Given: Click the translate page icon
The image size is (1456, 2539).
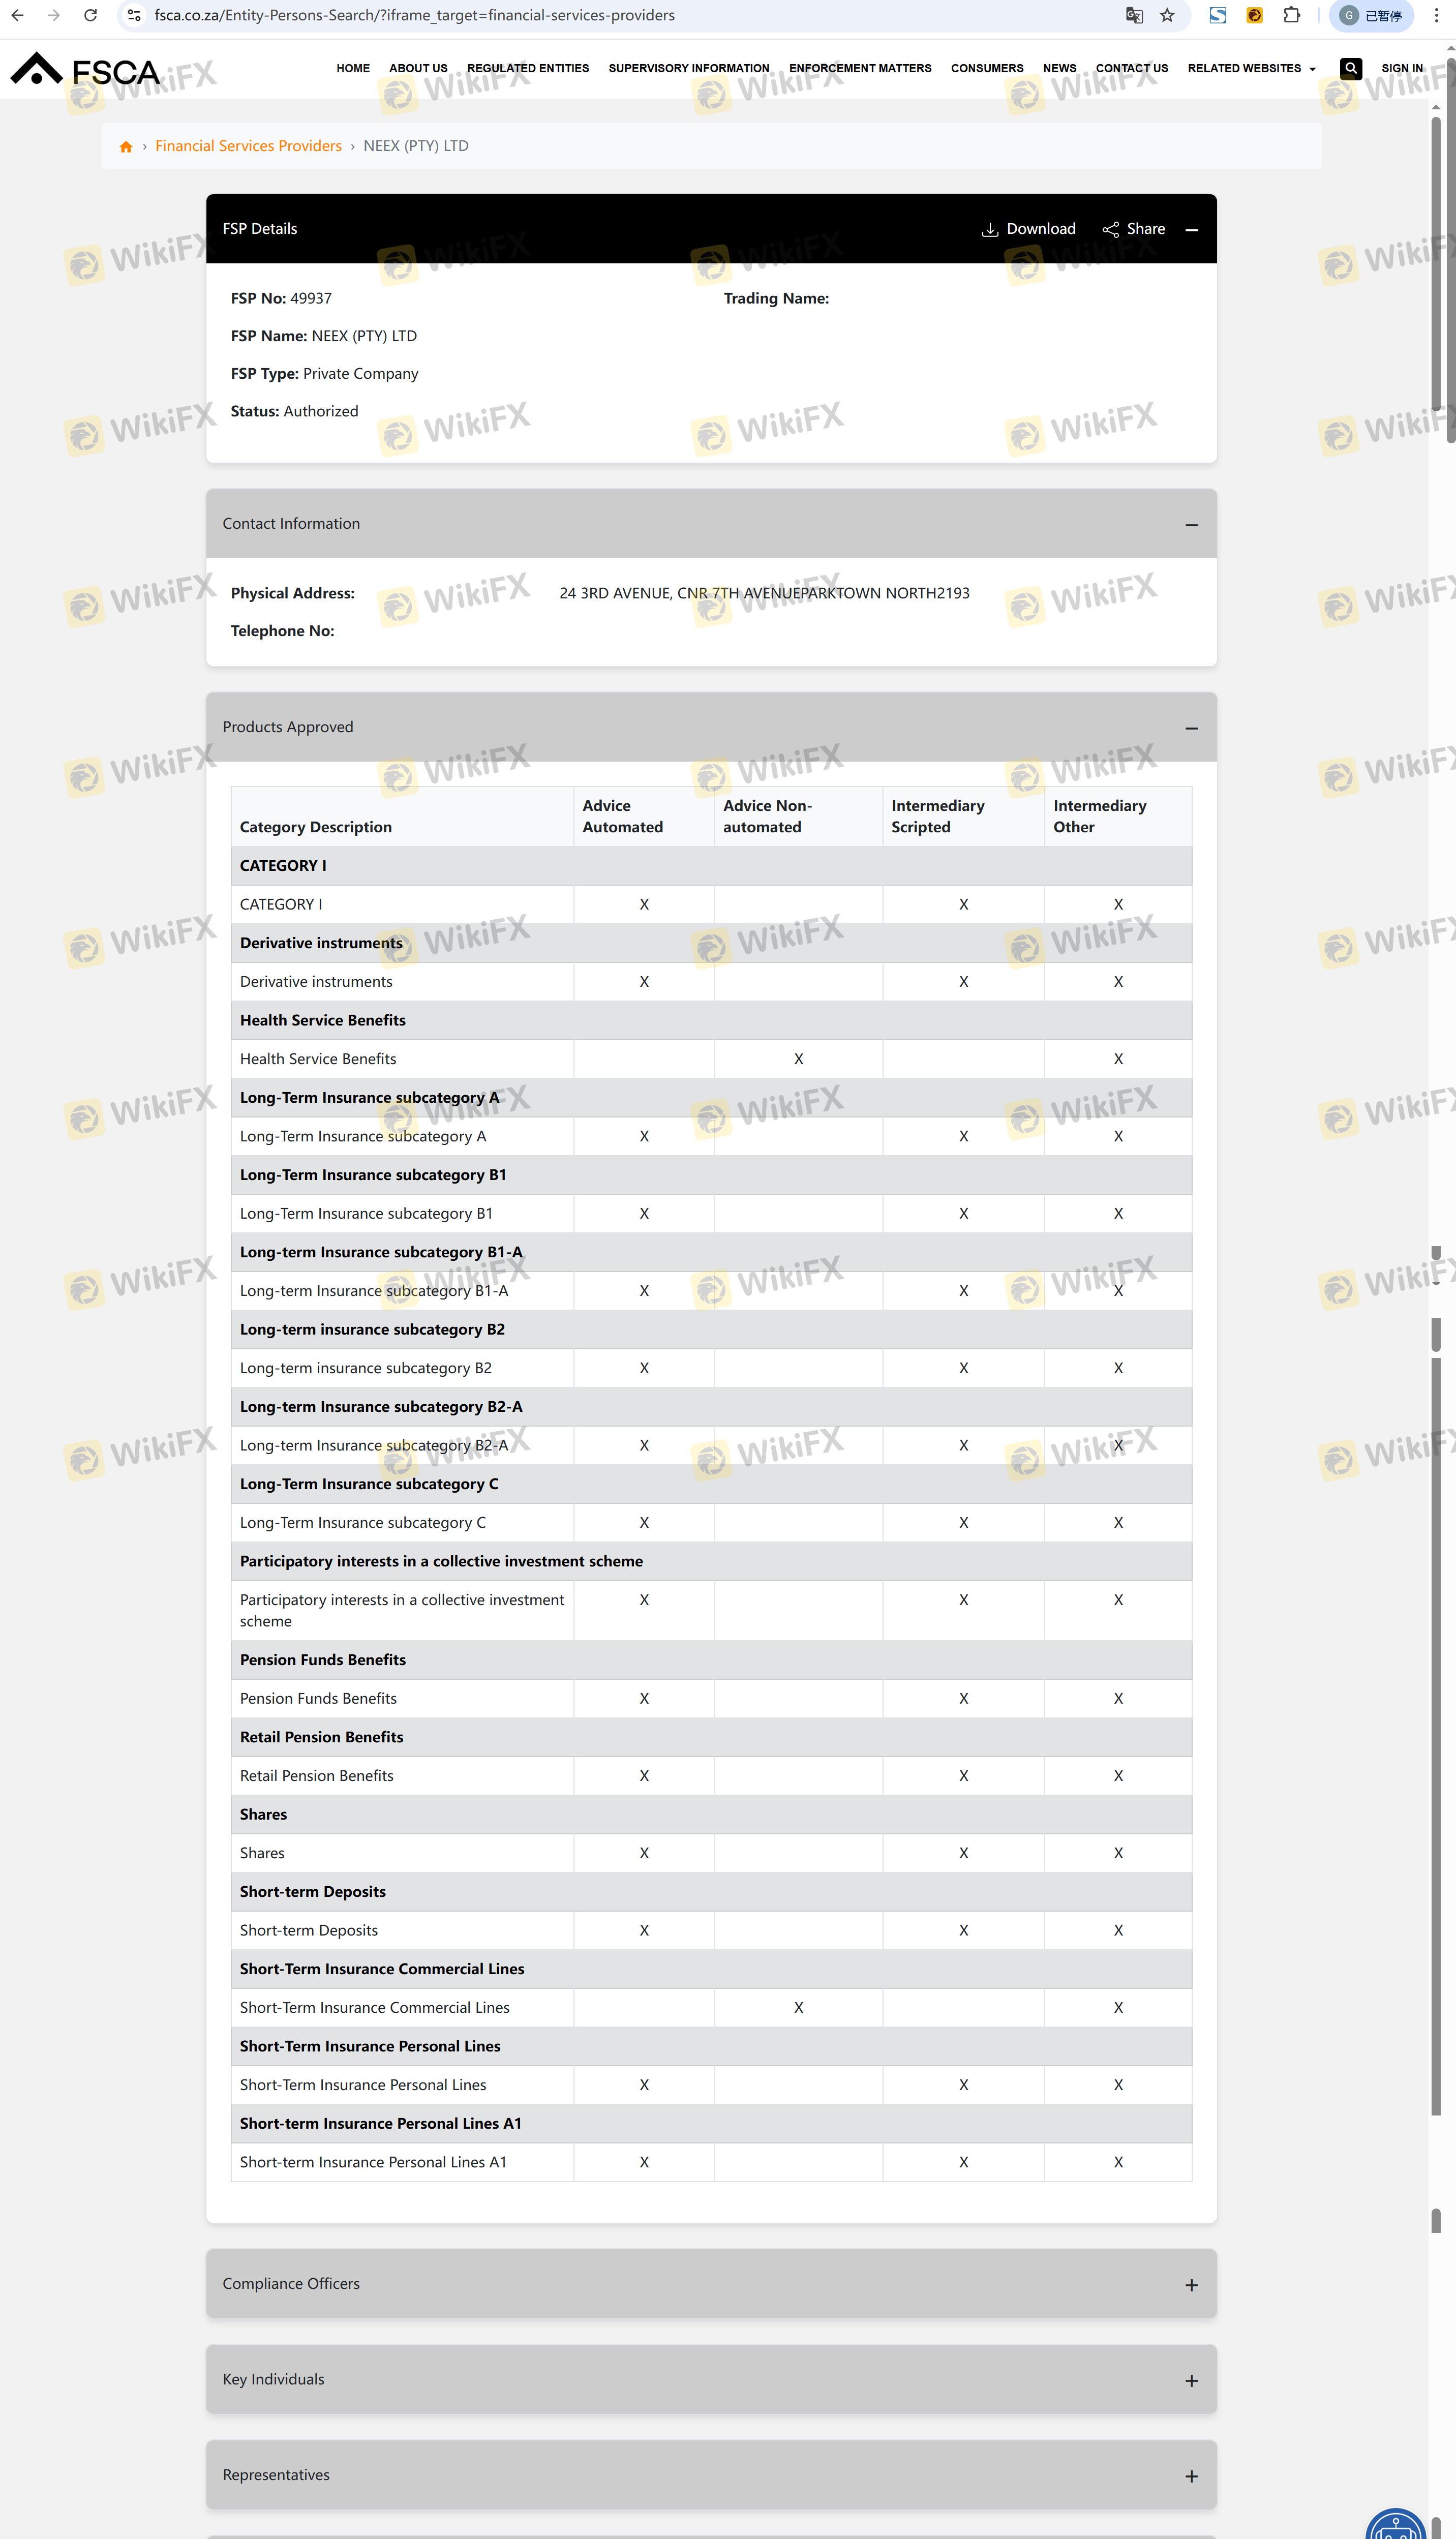Looking at the screenshot, I should tap(1134, 15).
